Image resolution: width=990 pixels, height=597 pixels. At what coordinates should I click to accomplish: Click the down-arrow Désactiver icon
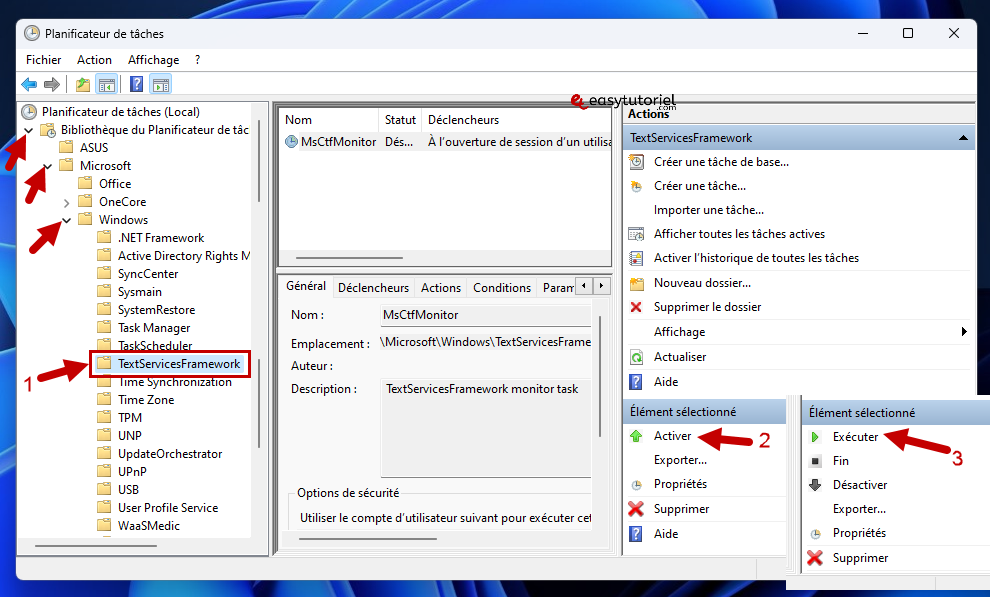click(x=815, y=485)
